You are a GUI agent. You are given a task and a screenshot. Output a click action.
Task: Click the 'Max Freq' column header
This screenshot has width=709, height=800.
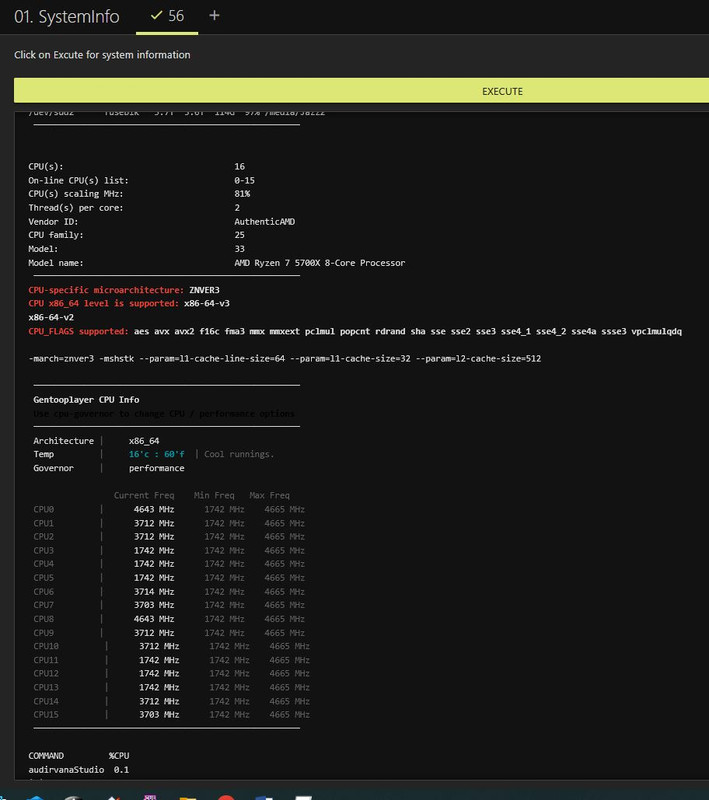click(269, 495)
